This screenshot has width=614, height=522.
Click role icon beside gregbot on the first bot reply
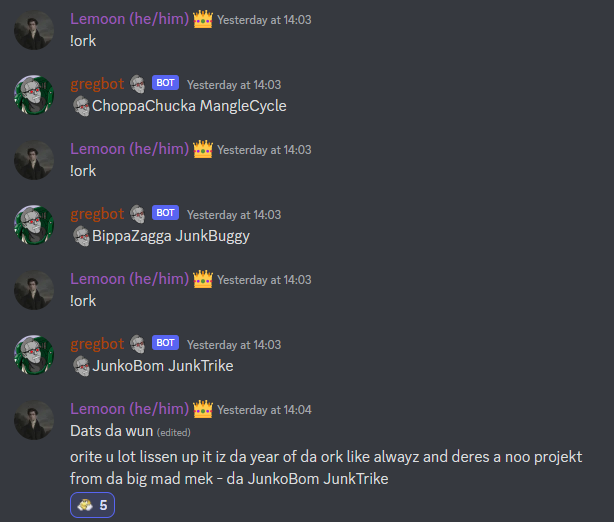point(137,84)
